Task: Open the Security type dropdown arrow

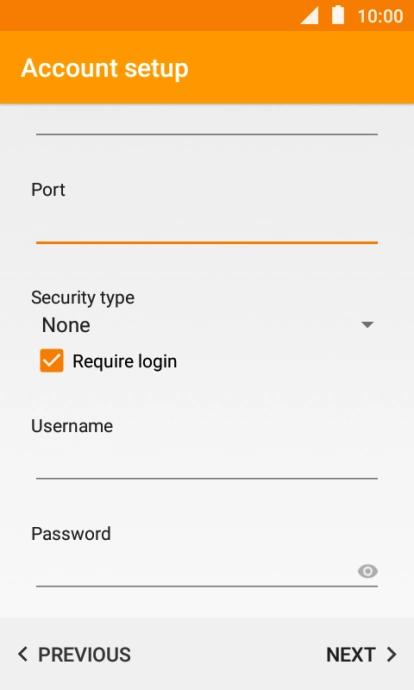Action: (x=367, y=325)
